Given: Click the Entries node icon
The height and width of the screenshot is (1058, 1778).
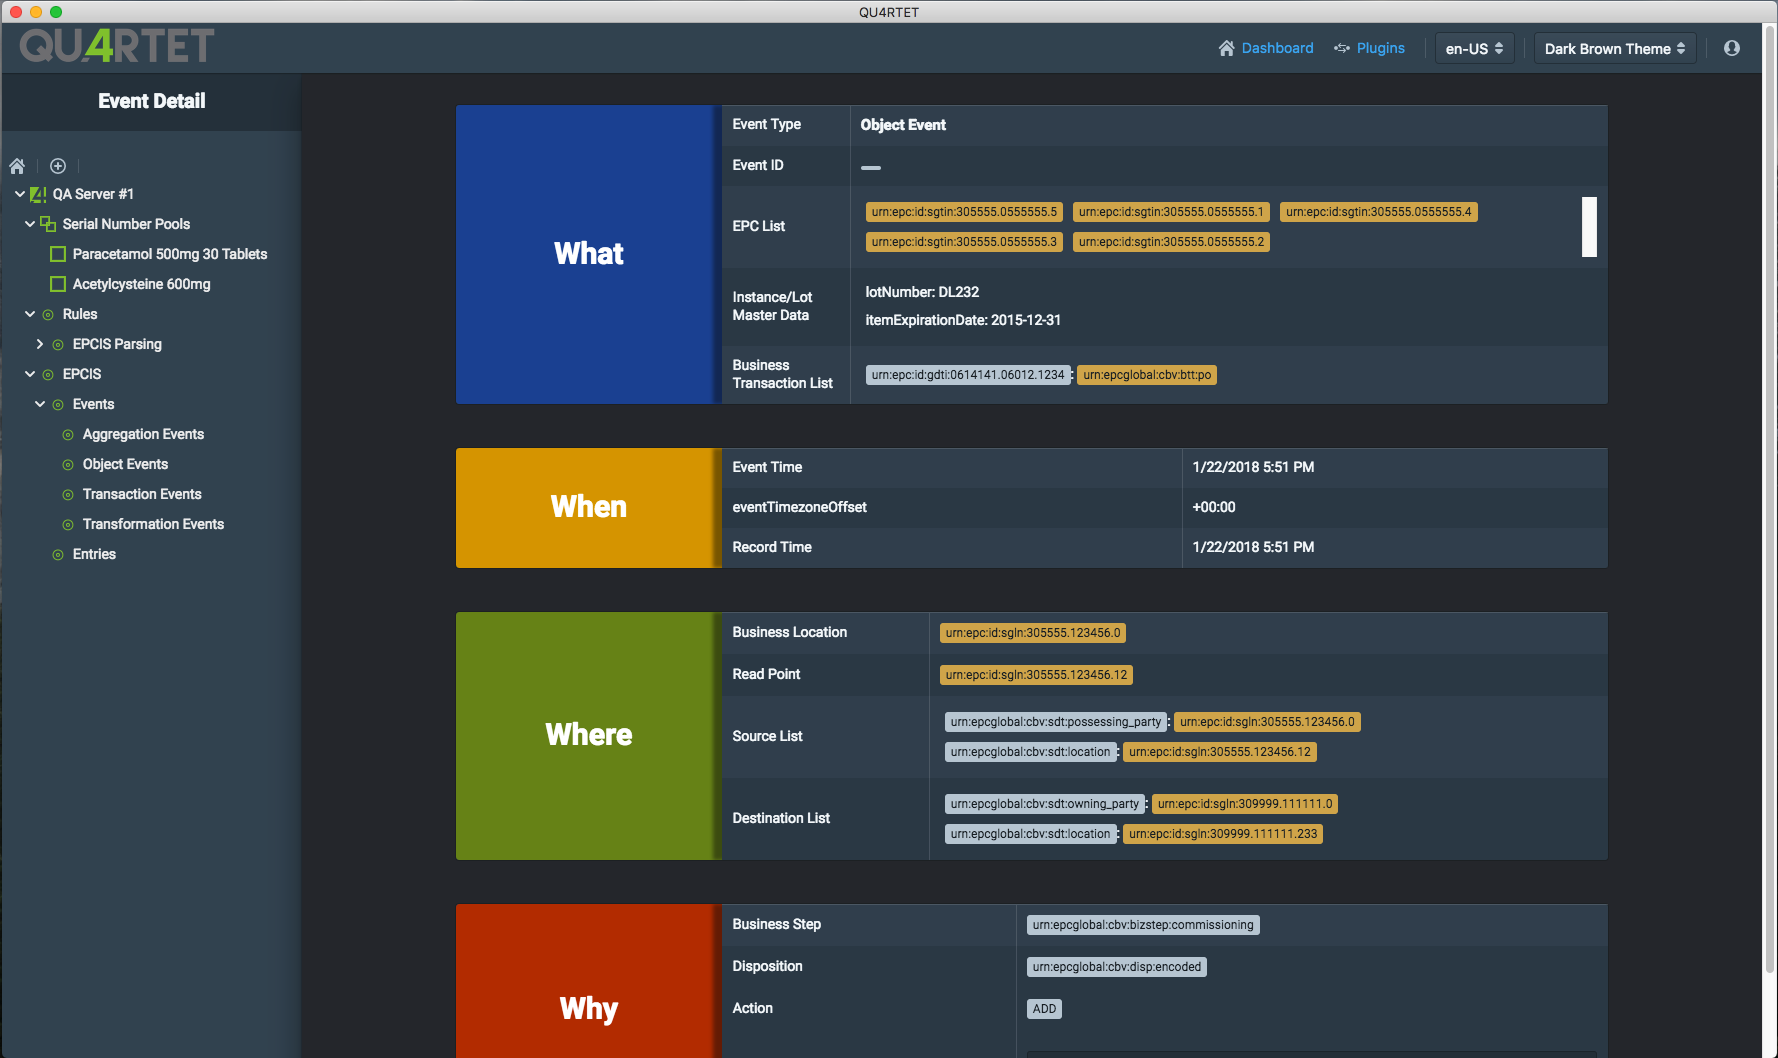Looking at the screenshot, I should (x=58, y=554).
